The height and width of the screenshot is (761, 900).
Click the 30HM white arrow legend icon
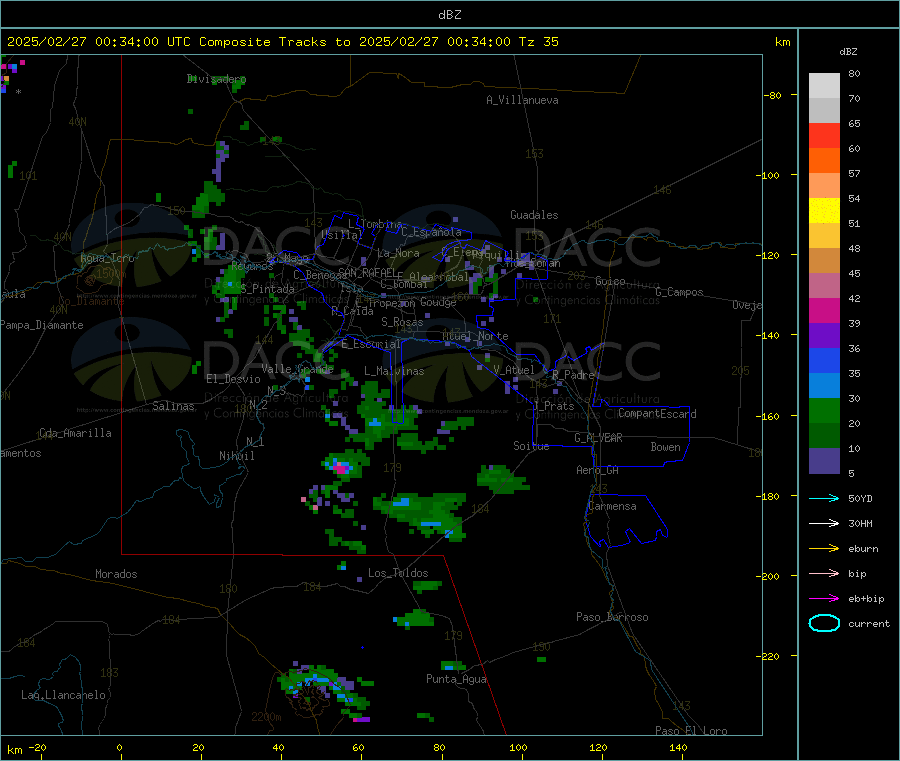(x=824, y=523)
